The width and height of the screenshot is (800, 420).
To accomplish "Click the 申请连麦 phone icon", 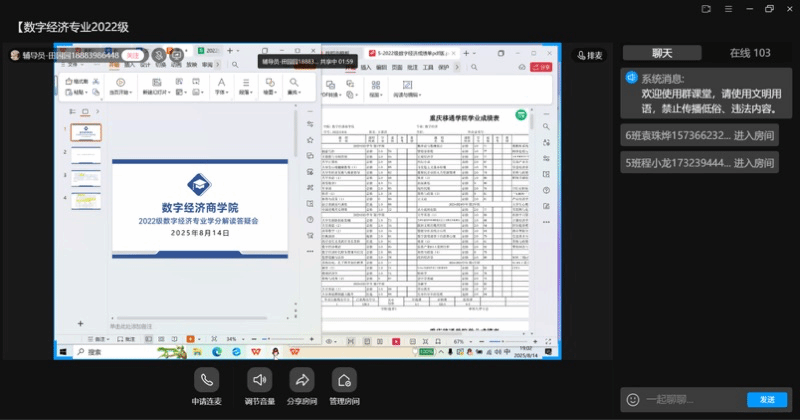I will point(207,380).
